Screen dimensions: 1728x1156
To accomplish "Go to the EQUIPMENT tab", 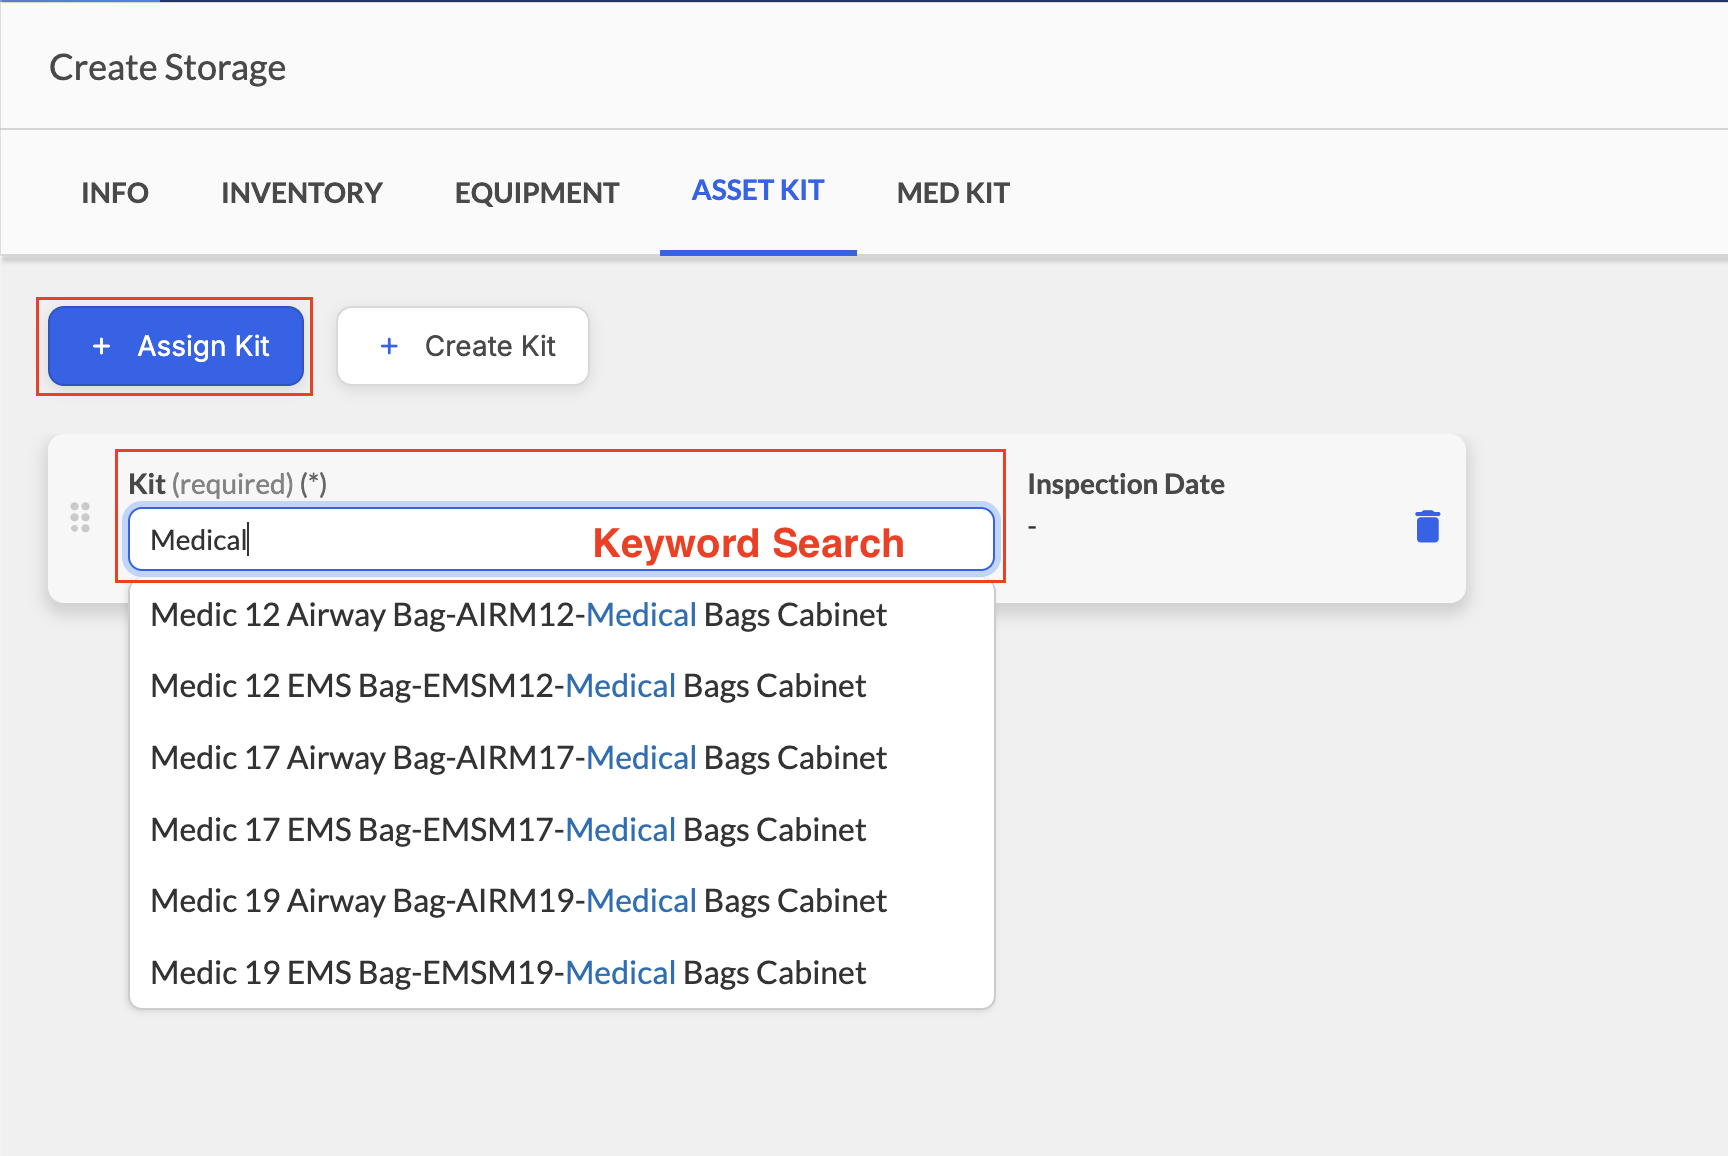I will click(537, 193).
